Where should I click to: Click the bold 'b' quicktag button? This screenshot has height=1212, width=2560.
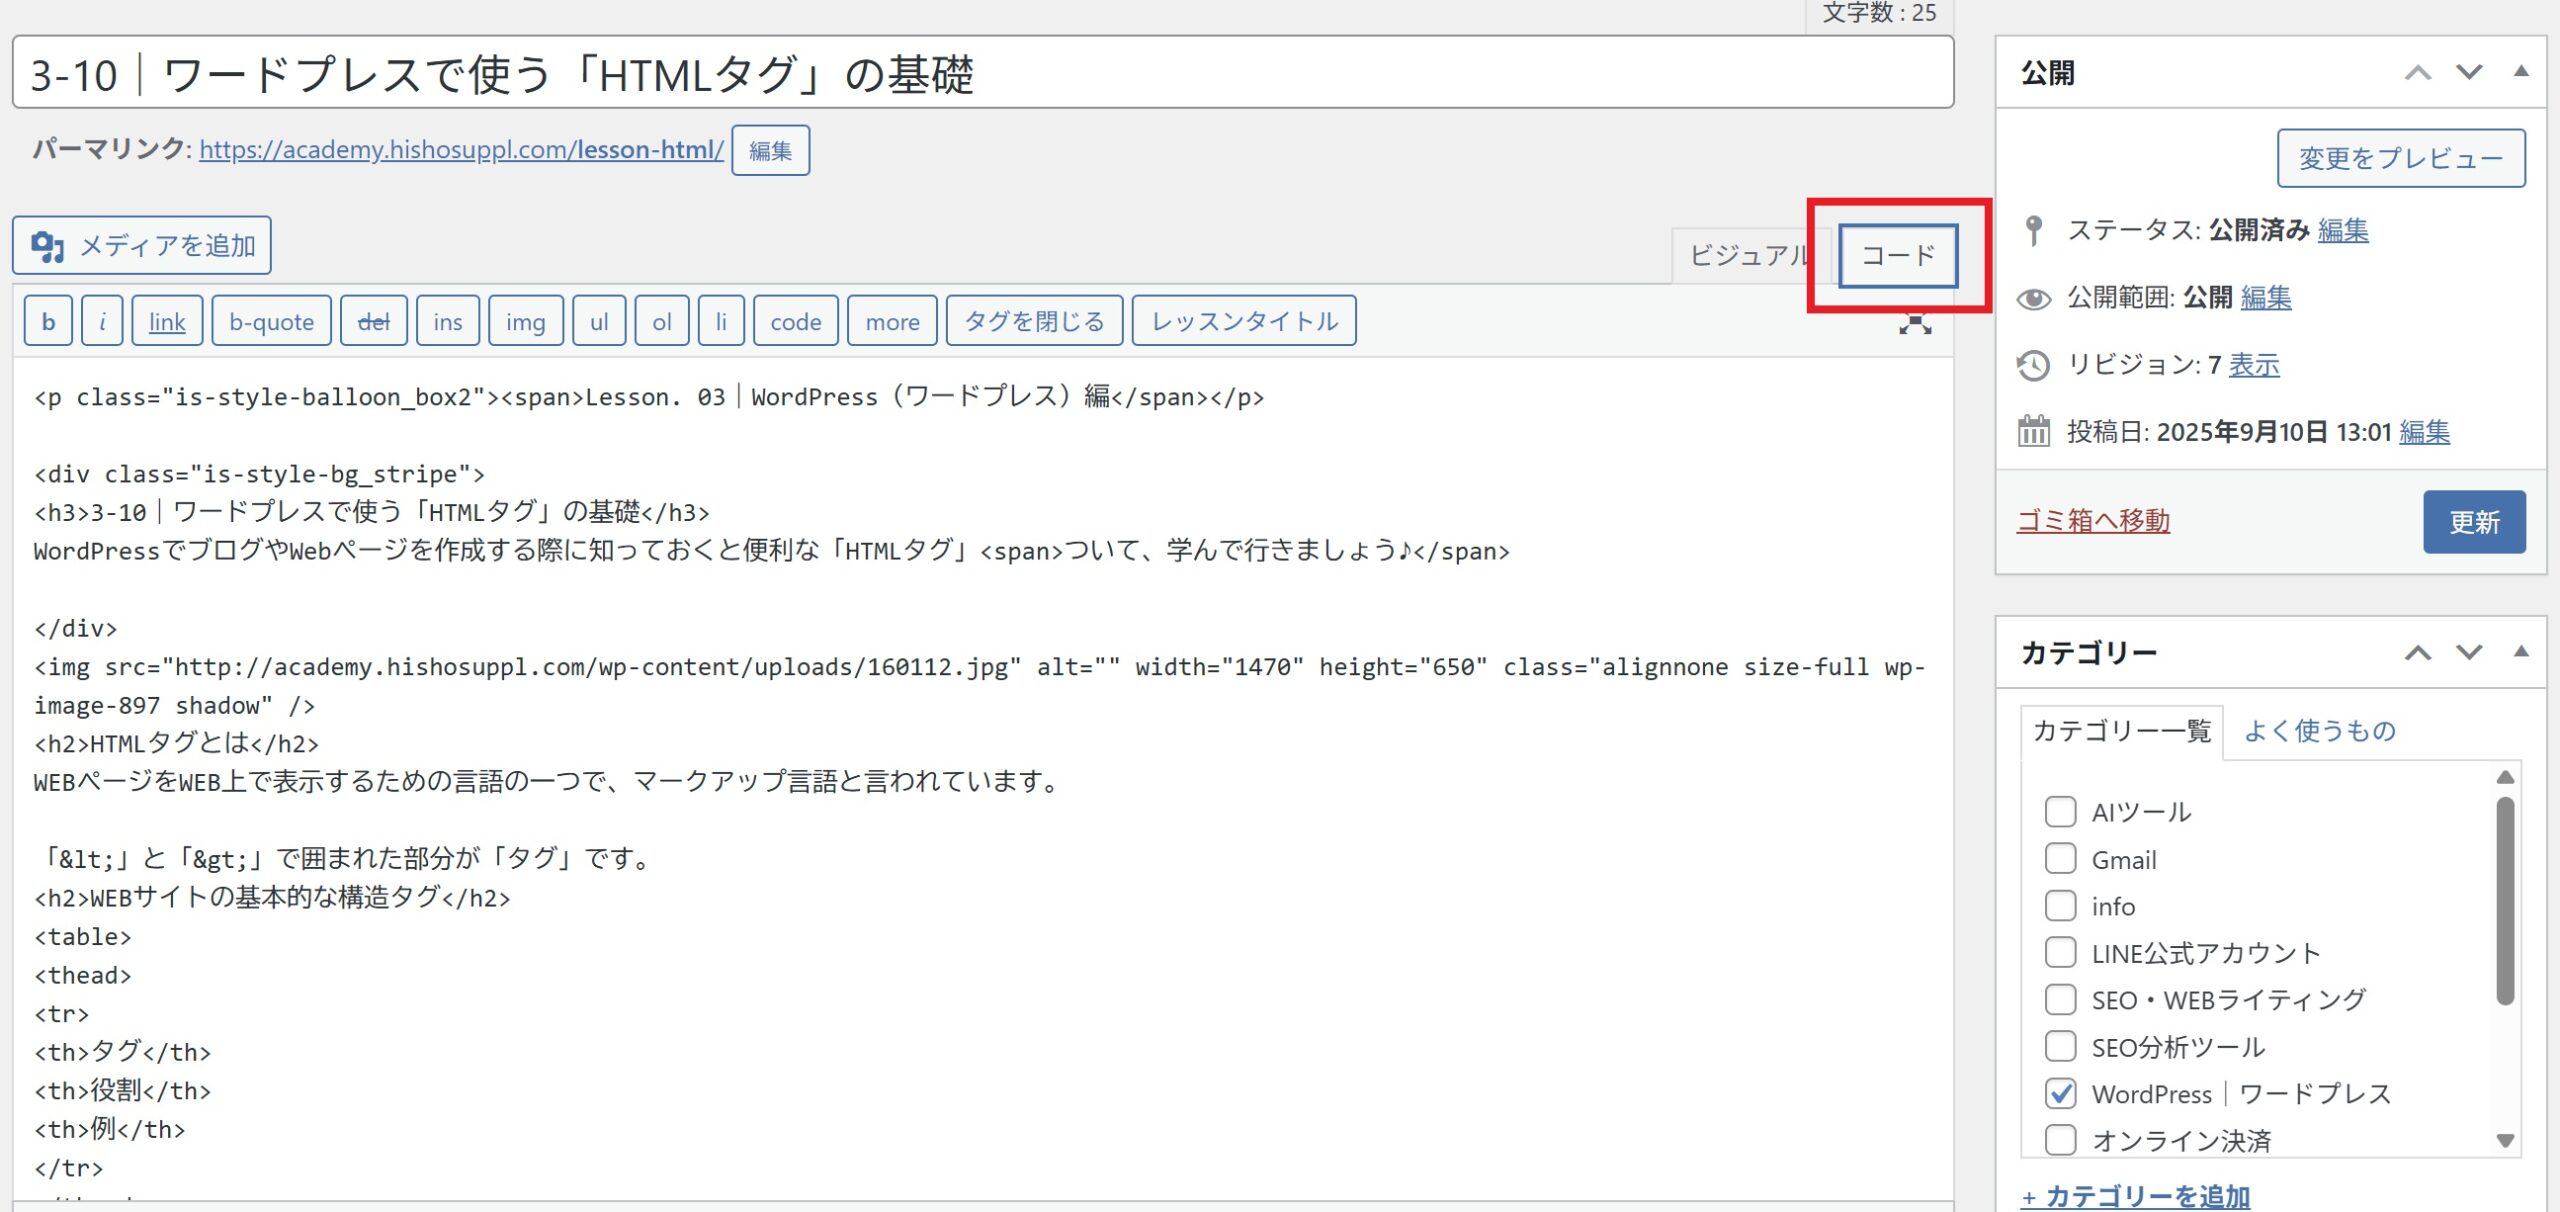[x=48, y=321]
